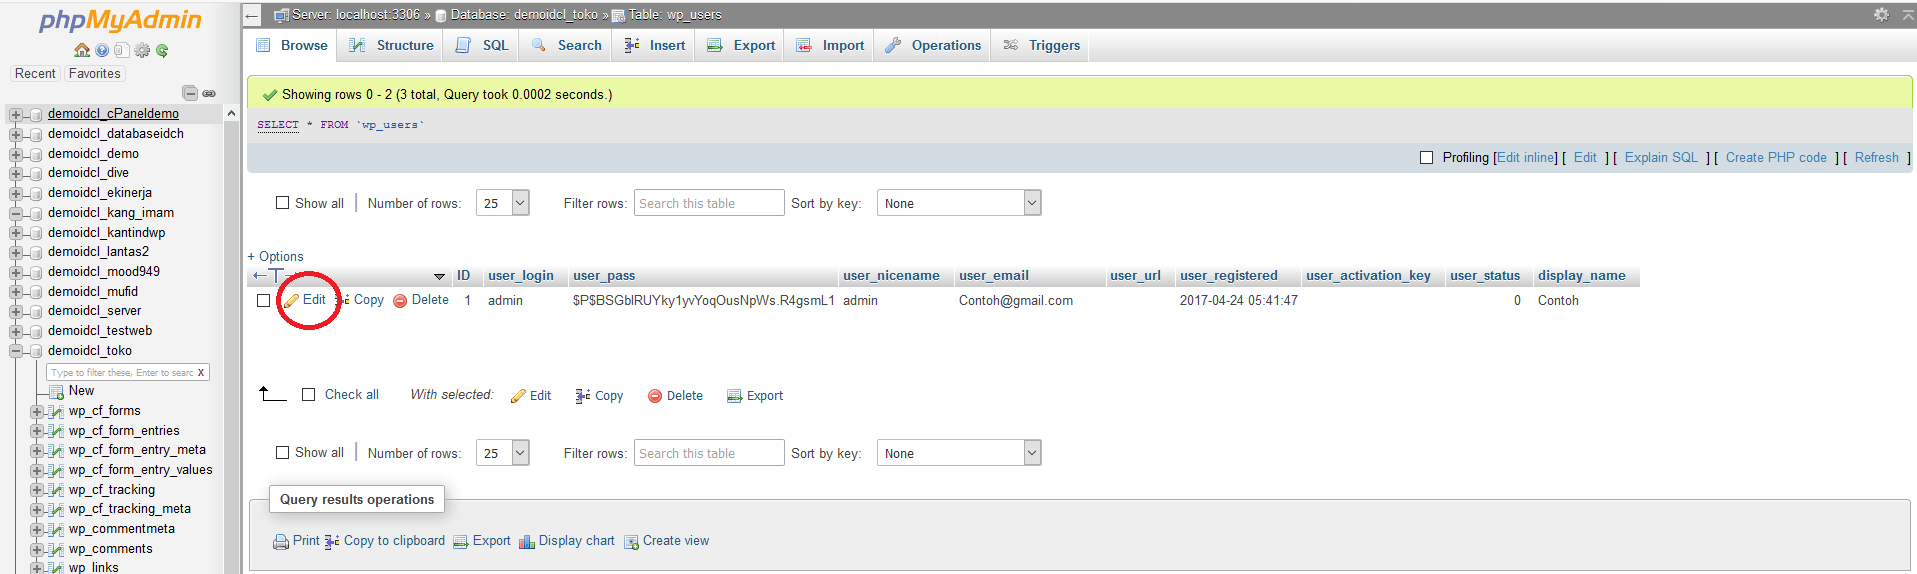This screenshot has width=1917, height=574.
Task: Open the Operations tab
Action: [933, 45]
